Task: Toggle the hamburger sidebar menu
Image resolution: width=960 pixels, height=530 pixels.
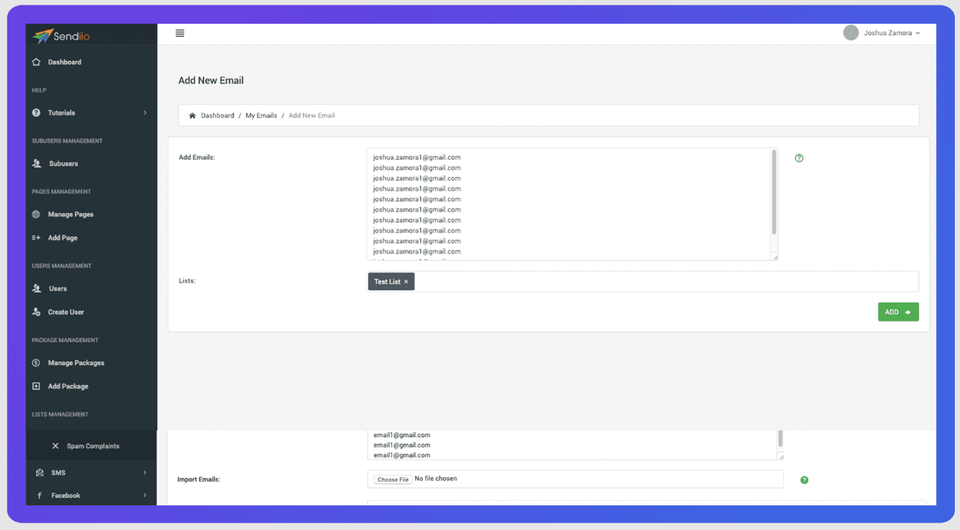Action: click(x=180, y=33)
